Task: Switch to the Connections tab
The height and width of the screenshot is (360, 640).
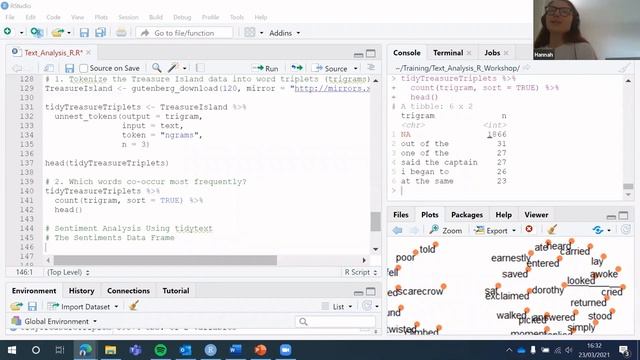Action: coord(128,291)
